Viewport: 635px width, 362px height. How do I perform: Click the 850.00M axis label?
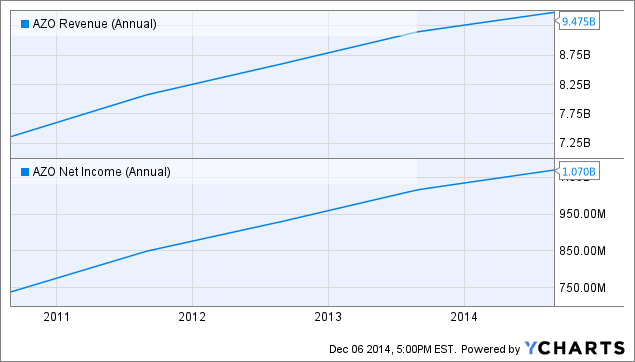coord(582,251)
